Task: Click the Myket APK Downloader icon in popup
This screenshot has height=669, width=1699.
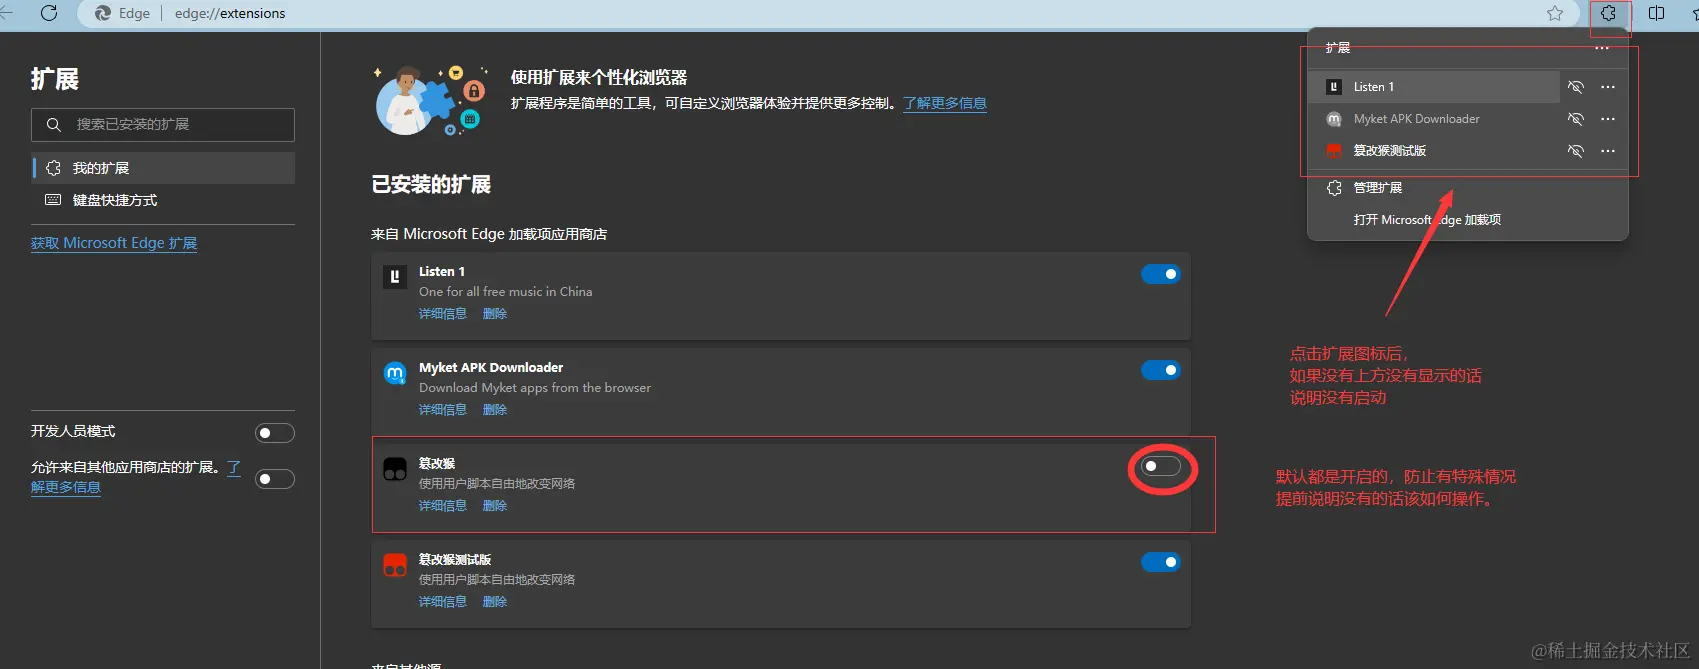Action: point(1334,119)
